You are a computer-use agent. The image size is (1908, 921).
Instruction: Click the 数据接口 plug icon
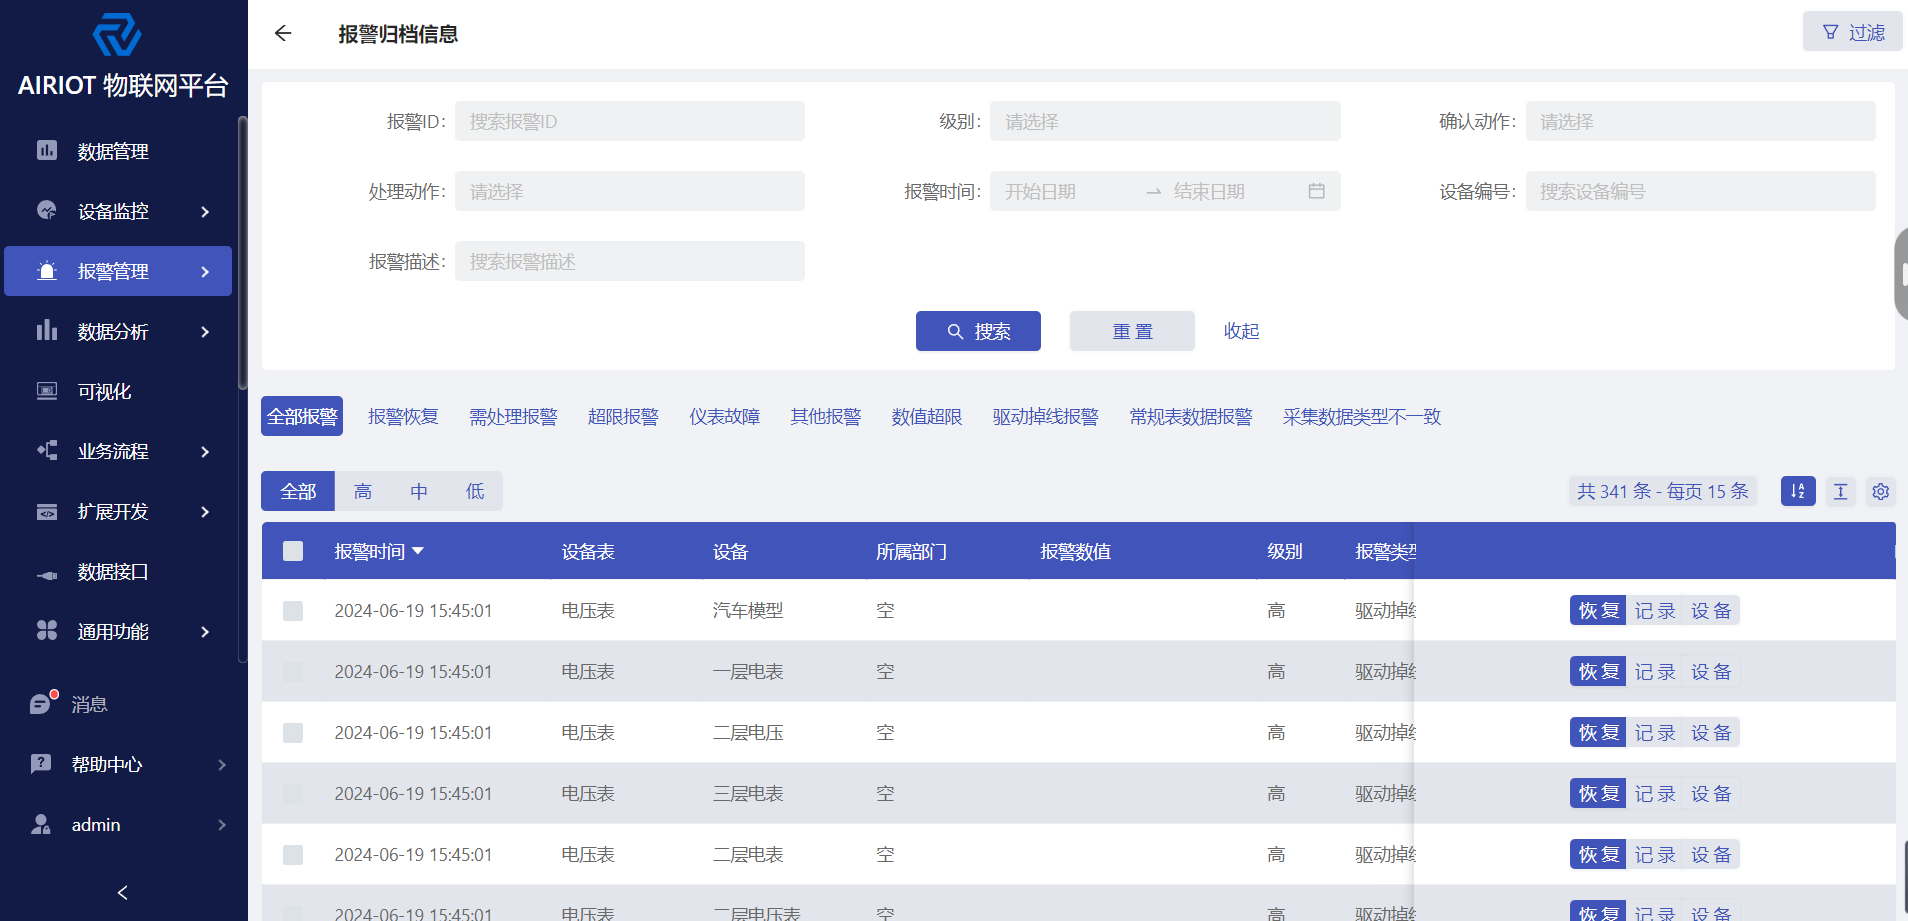point(47,575)
